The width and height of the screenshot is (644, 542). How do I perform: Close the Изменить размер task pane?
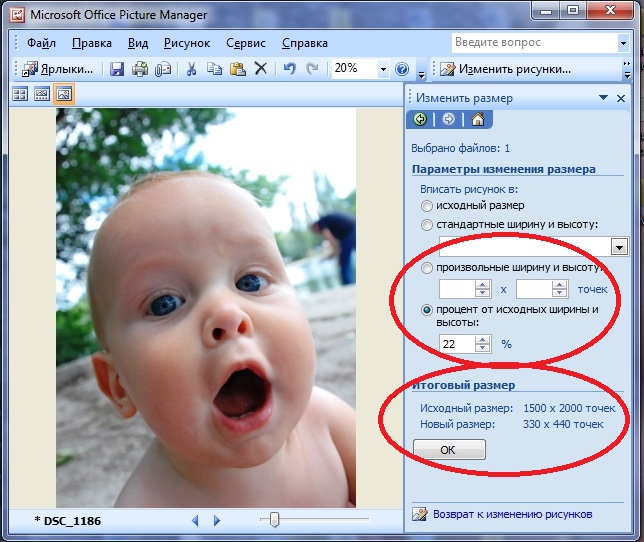tap(621, 99)
